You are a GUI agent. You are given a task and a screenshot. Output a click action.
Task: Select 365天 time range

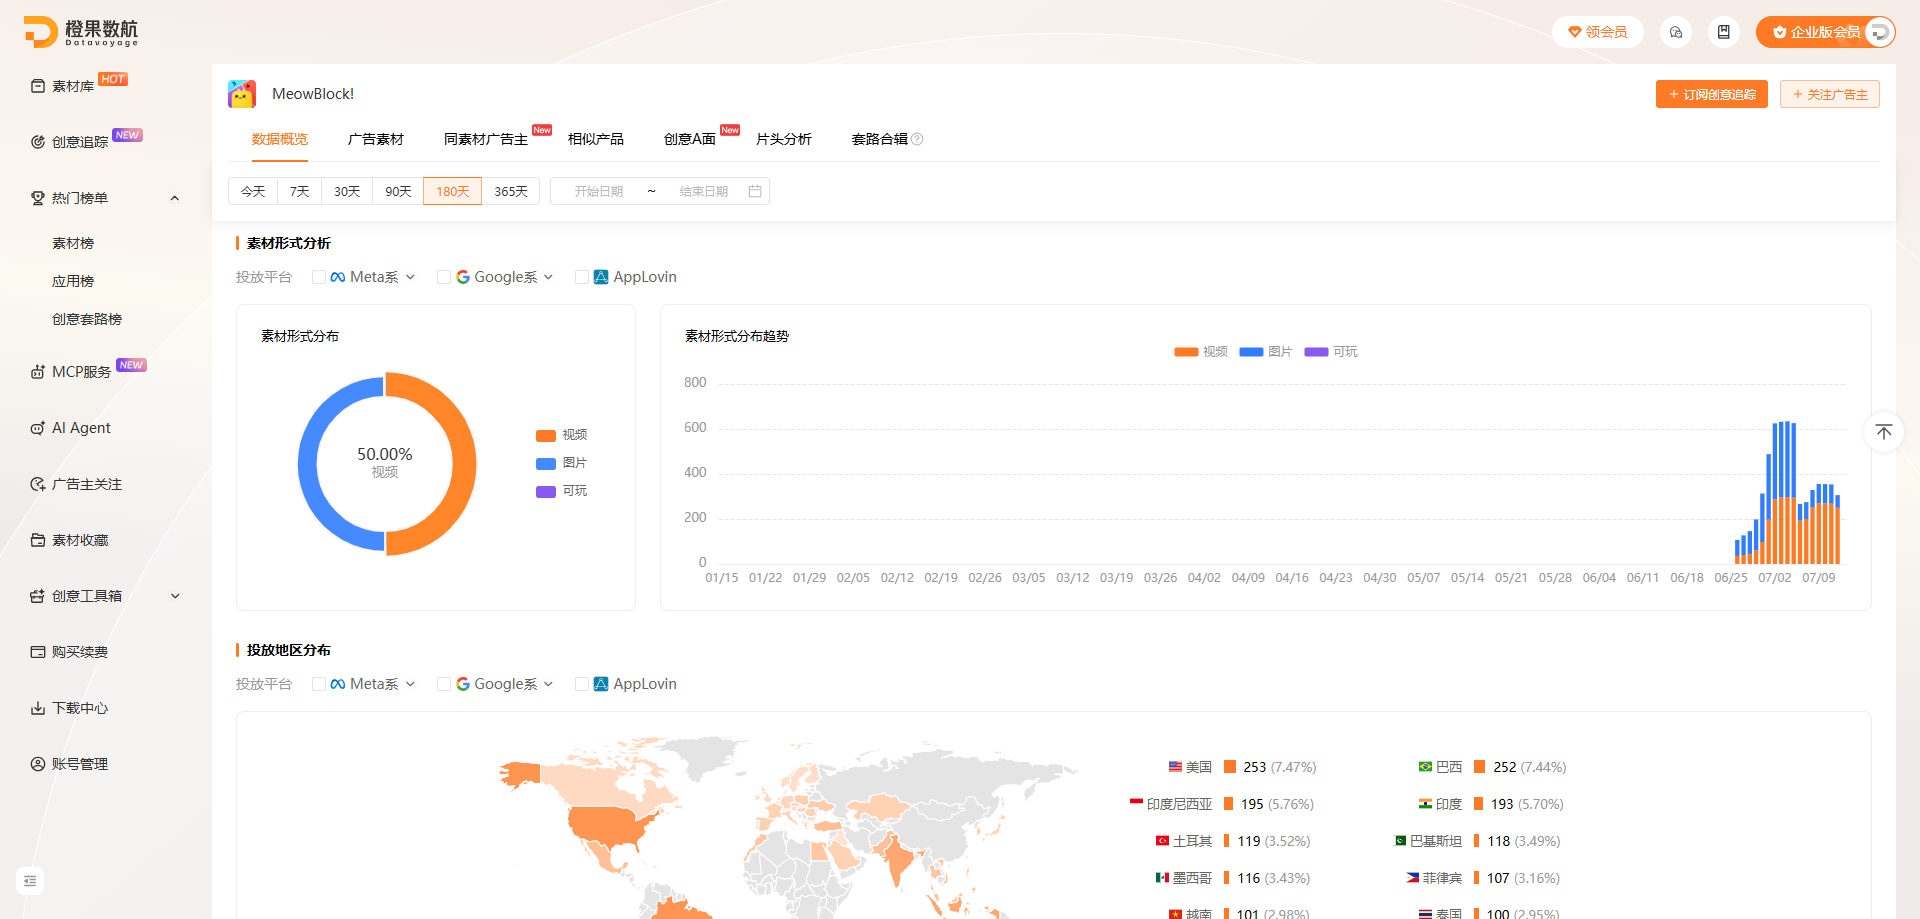click(511, 191)
